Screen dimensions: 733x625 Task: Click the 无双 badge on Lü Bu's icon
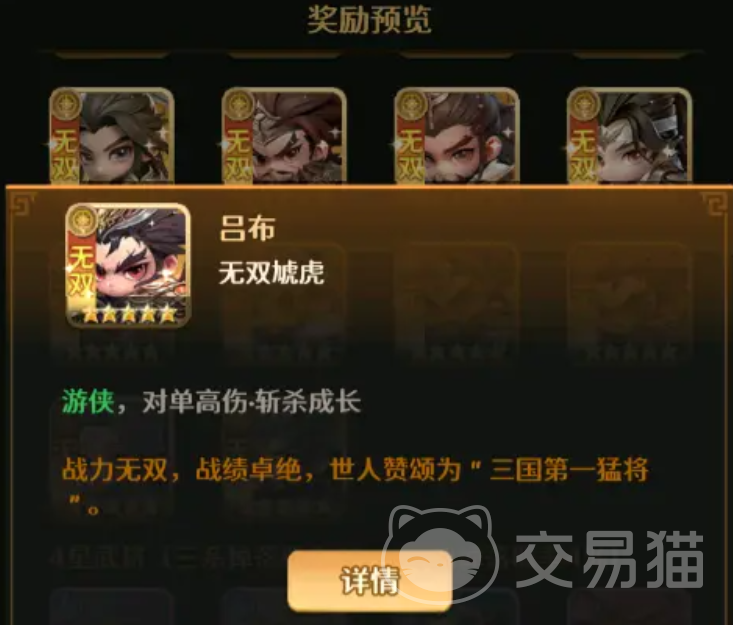[x=81, y=273]
